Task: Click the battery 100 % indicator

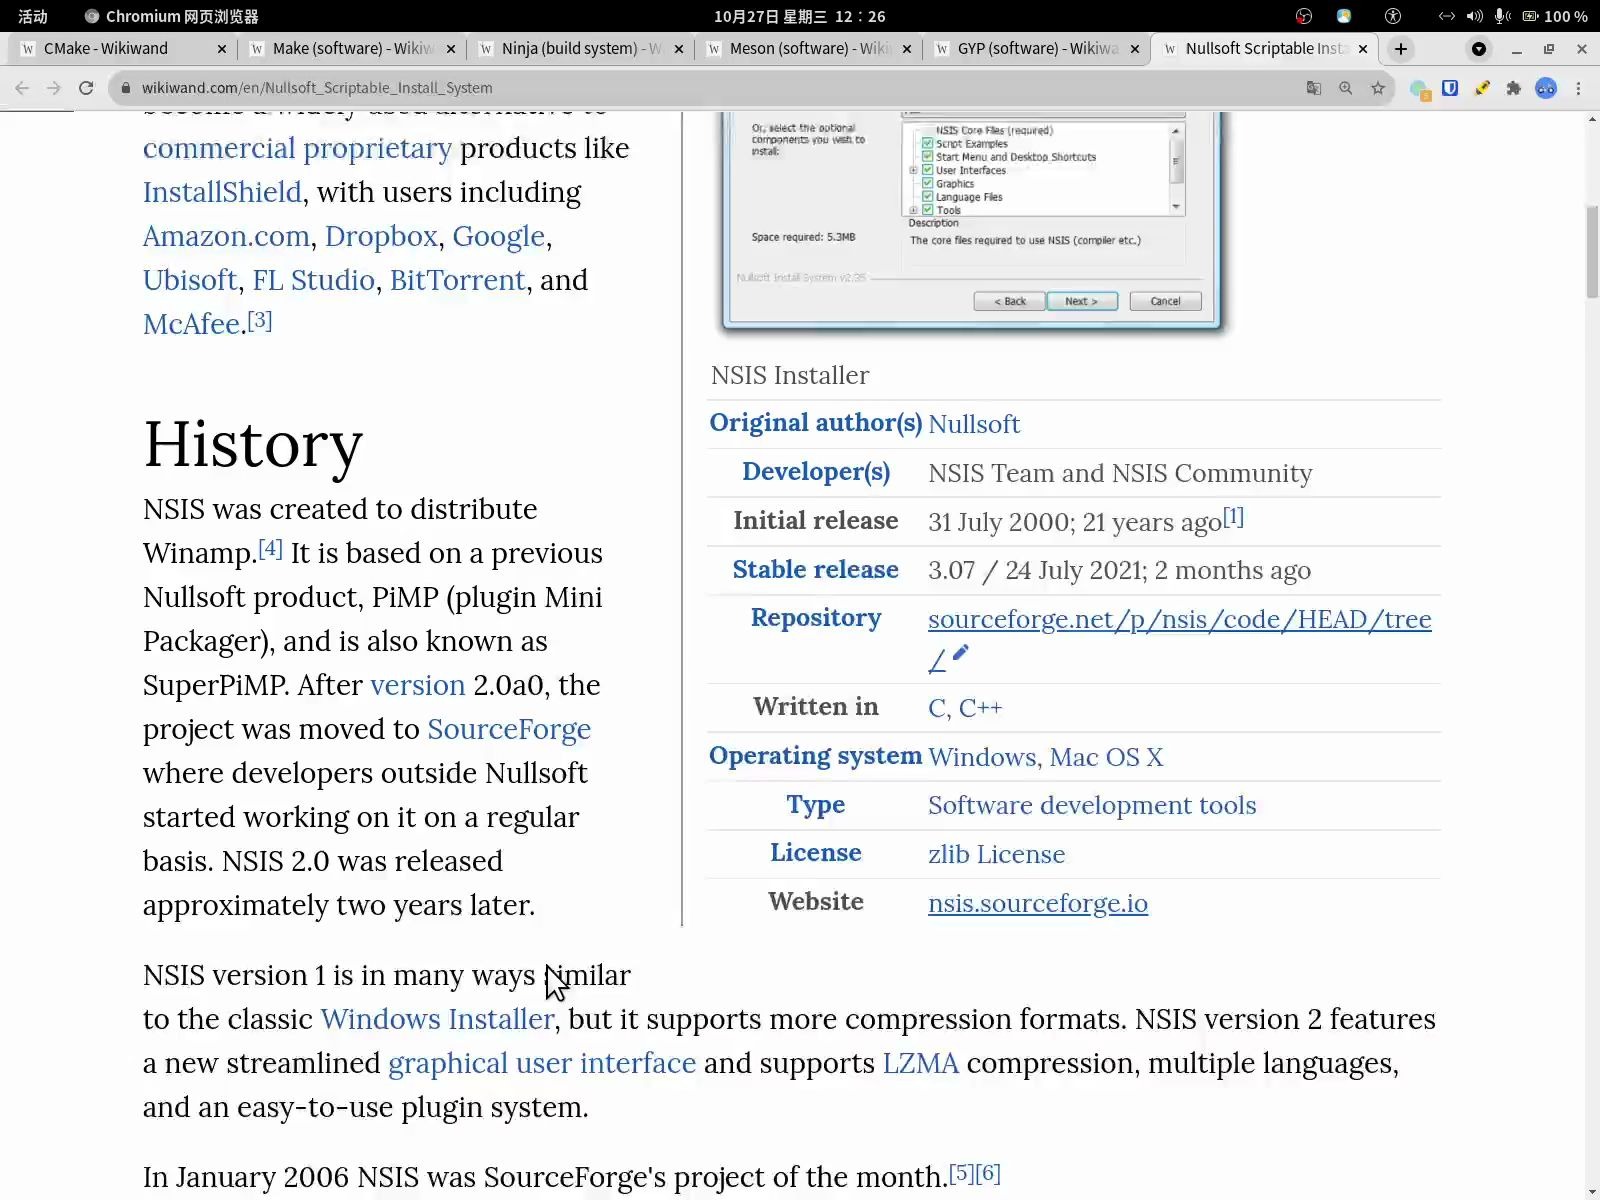Action: 1555,16
